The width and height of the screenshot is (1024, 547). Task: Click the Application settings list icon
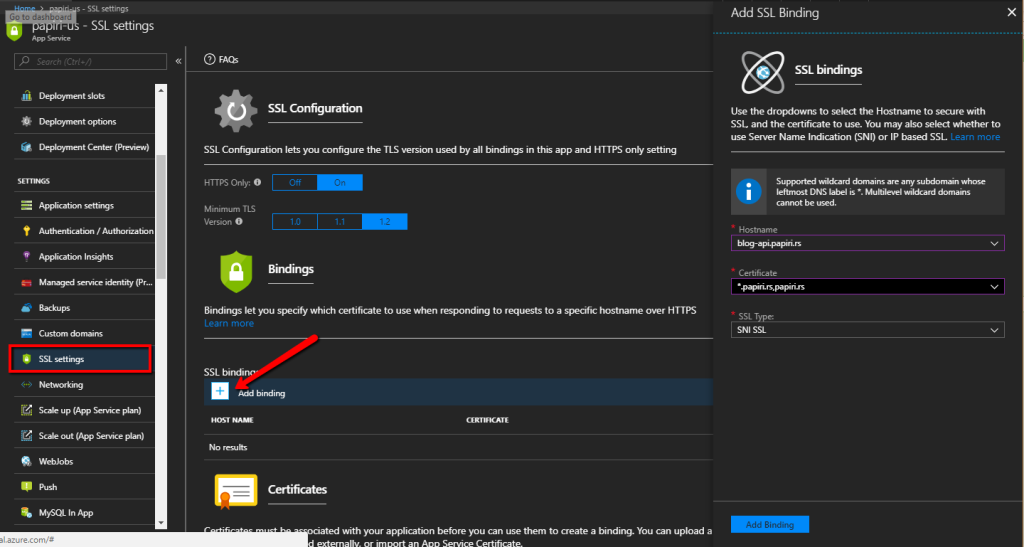click(26, 206)
